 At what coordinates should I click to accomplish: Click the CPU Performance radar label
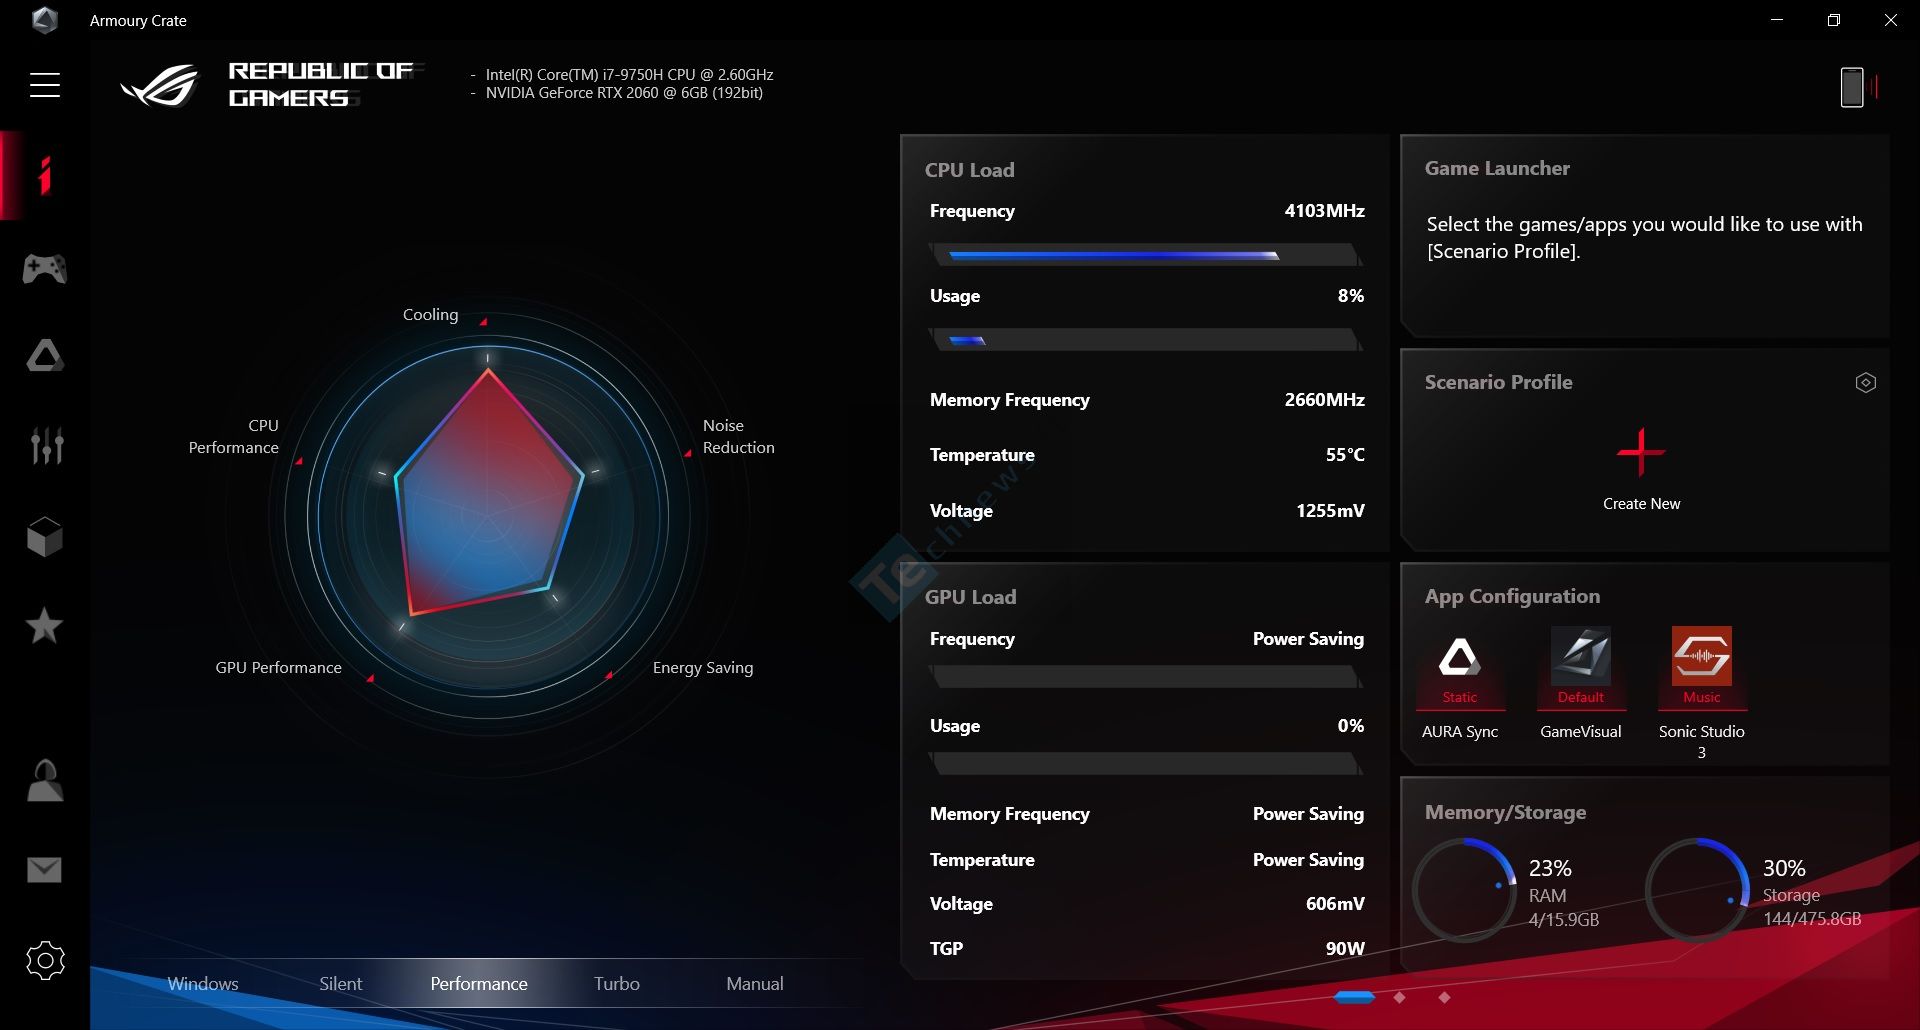[x=233, y=437]
